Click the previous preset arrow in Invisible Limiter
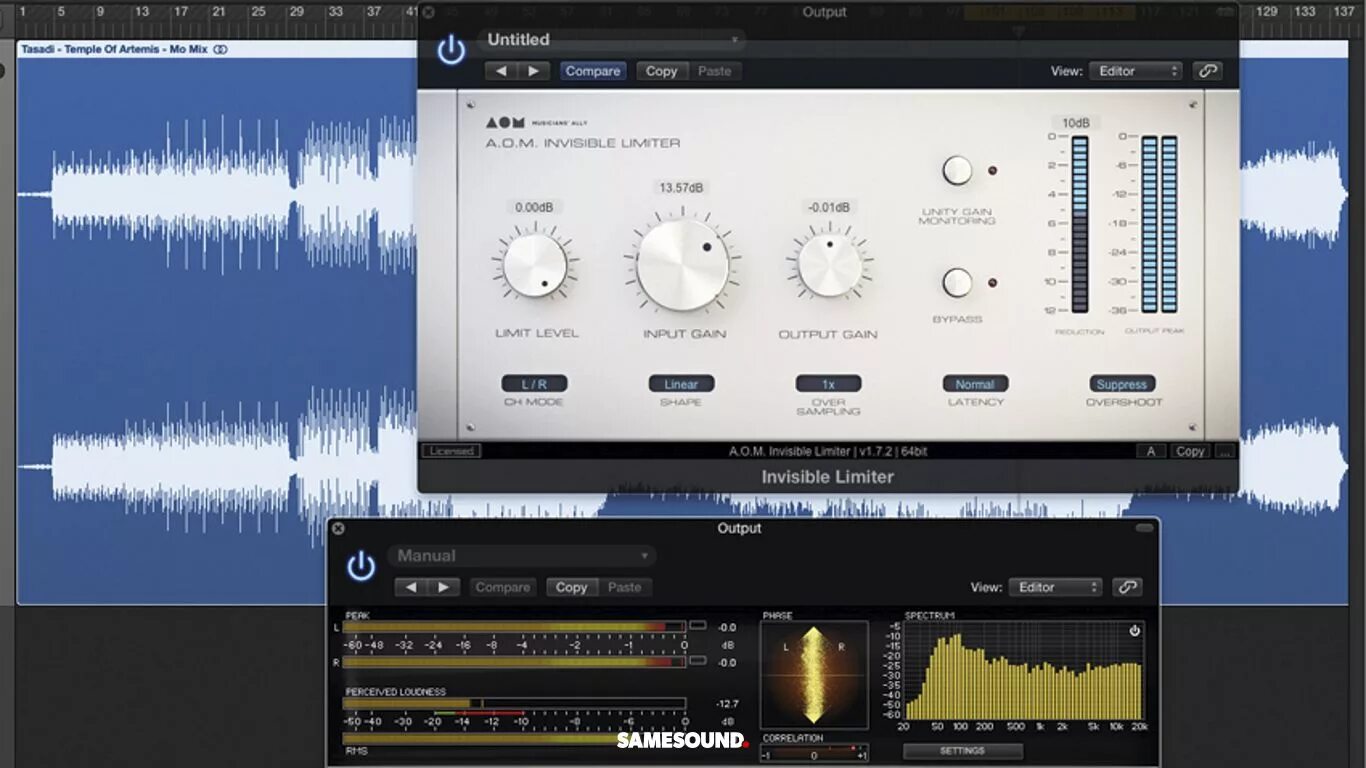The width and height of the screenshot is (1366, 768). pyautogui.click(x=501, y=71)
